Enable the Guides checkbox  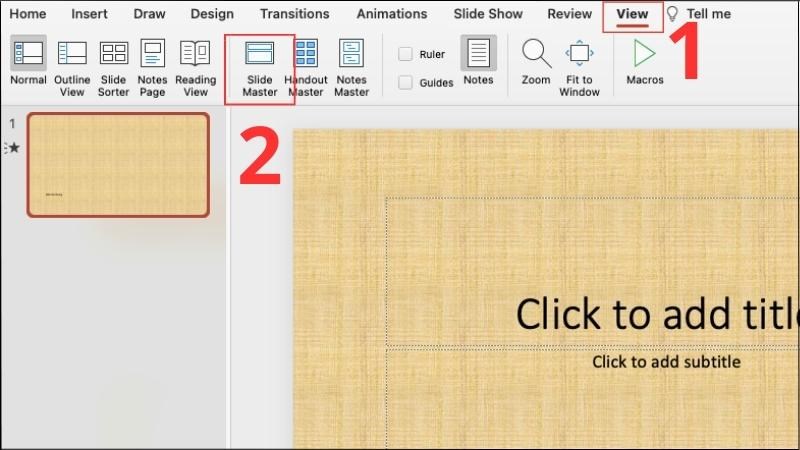tap(405, 82)
